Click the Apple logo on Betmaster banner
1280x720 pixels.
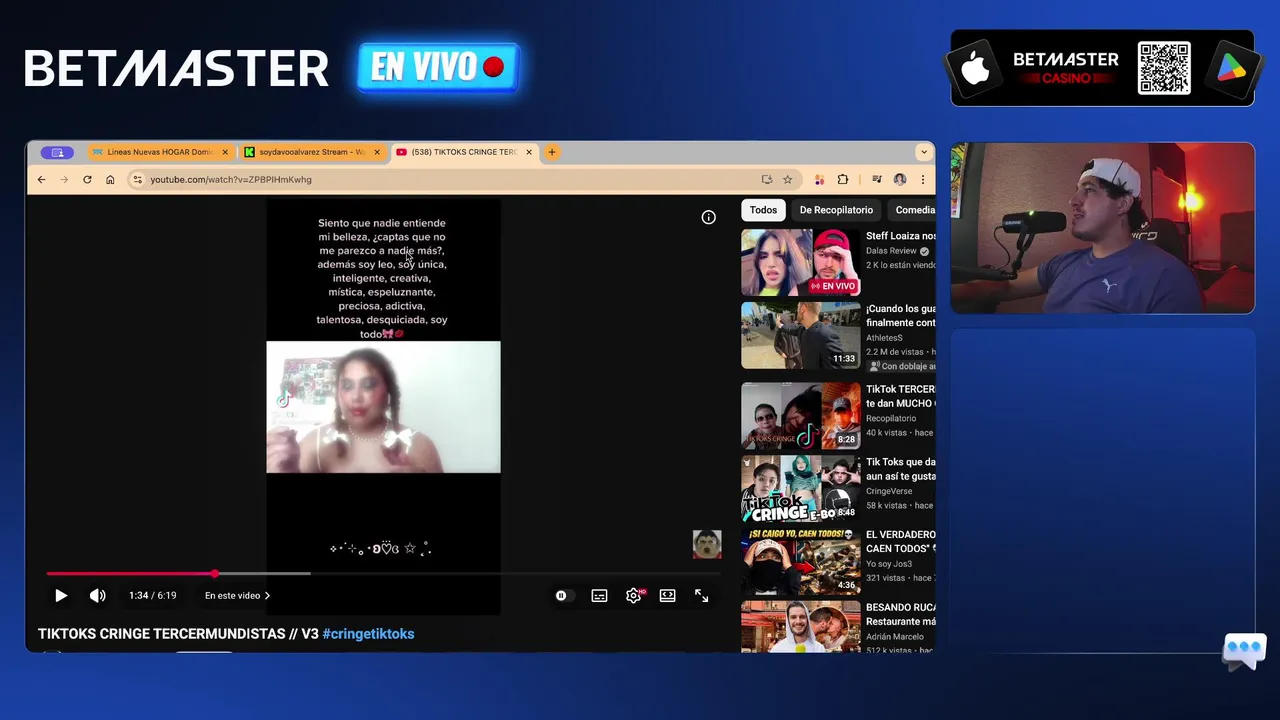975,68
